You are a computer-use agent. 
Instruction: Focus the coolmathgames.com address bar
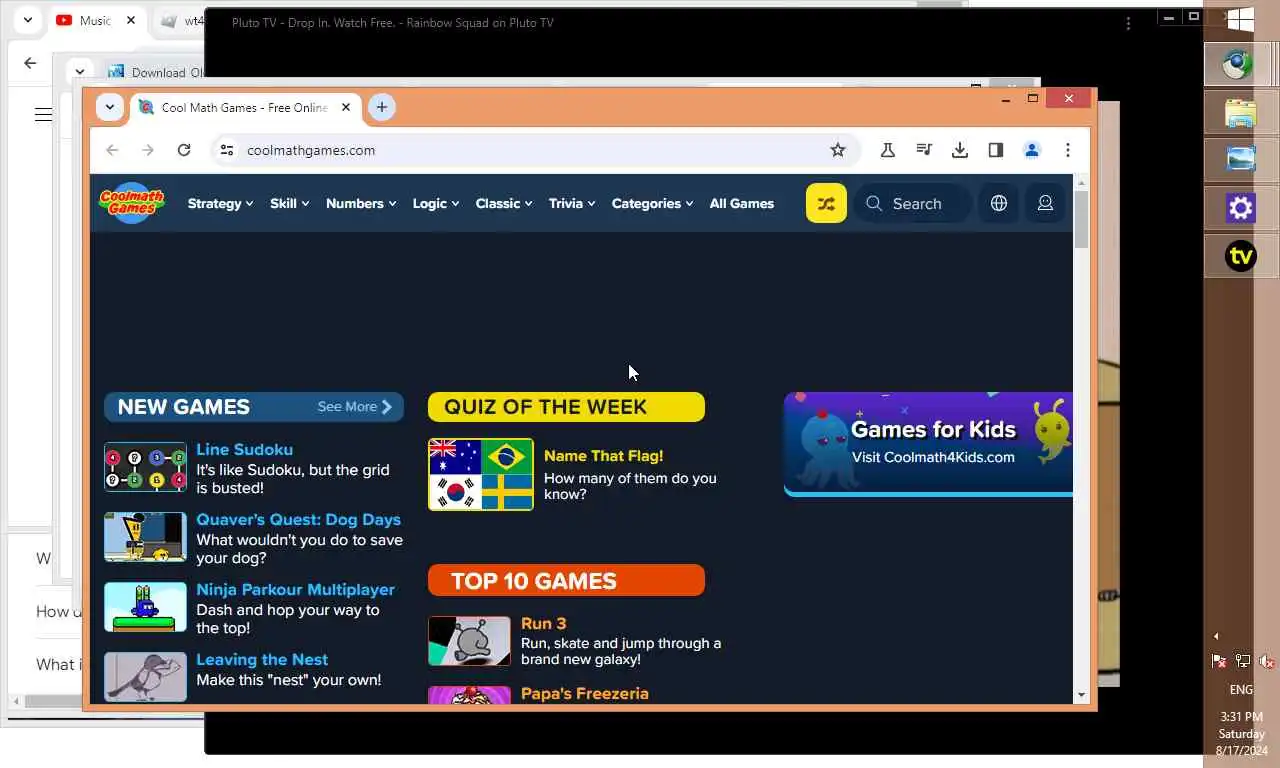click(536, 150)
